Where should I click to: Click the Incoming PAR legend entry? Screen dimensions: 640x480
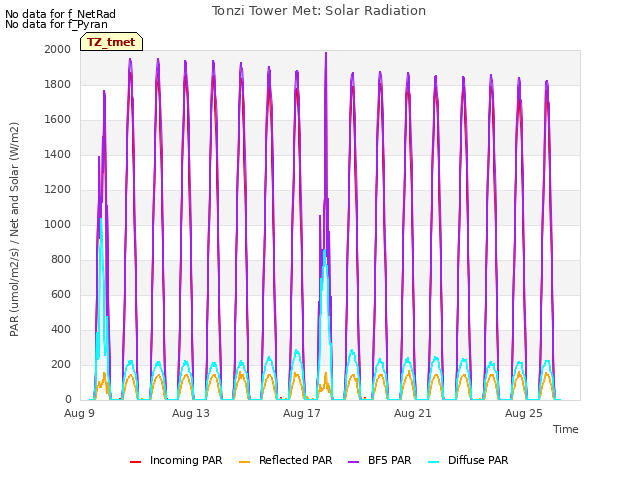coord(176,460)
